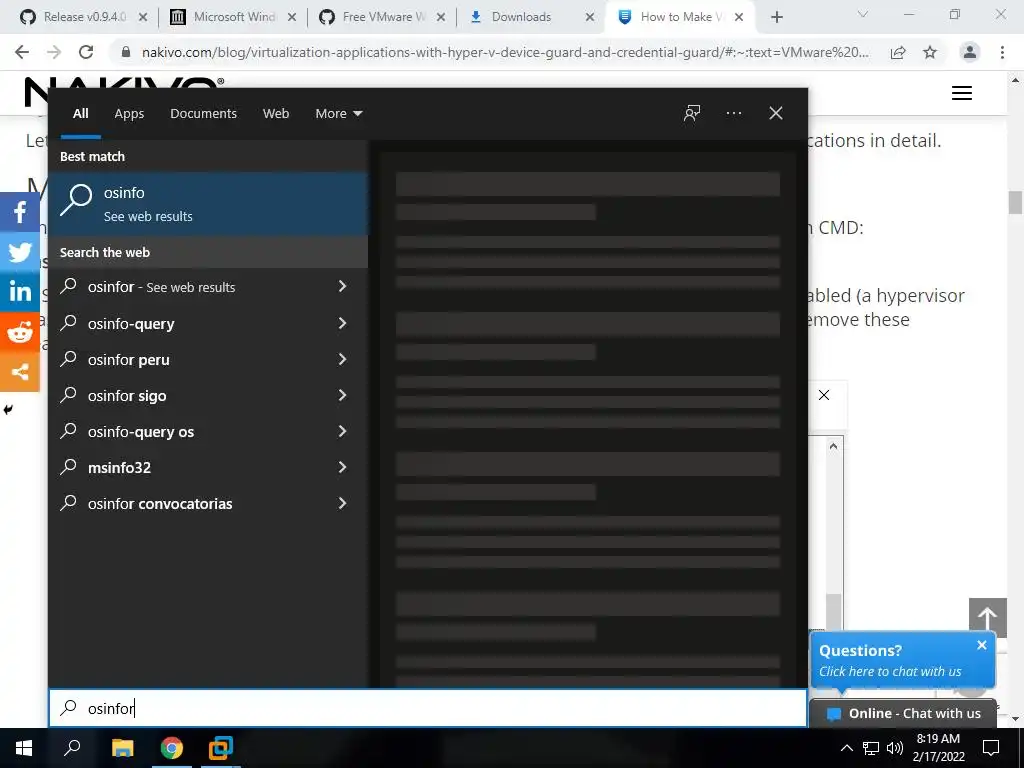Click the search box containing osinfor
Image resolution: width=1024 pixels, height=768 pixels.
coord(428,708)
